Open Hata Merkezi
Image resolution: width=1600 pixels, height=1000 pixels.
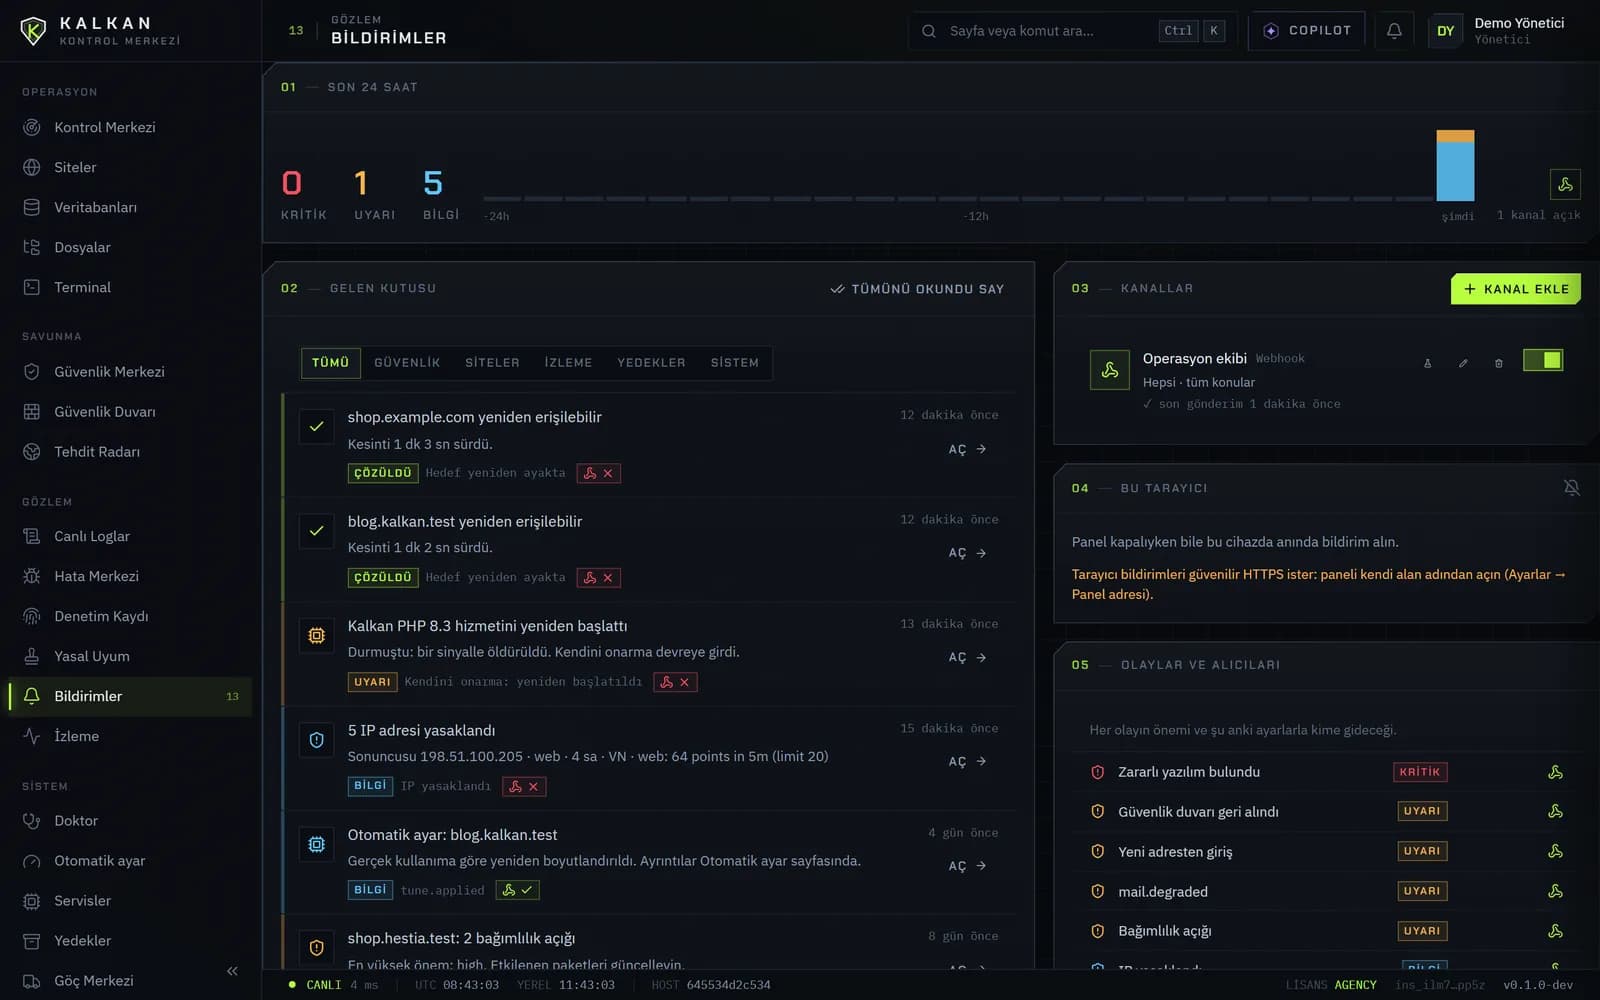tap(130, 576)
